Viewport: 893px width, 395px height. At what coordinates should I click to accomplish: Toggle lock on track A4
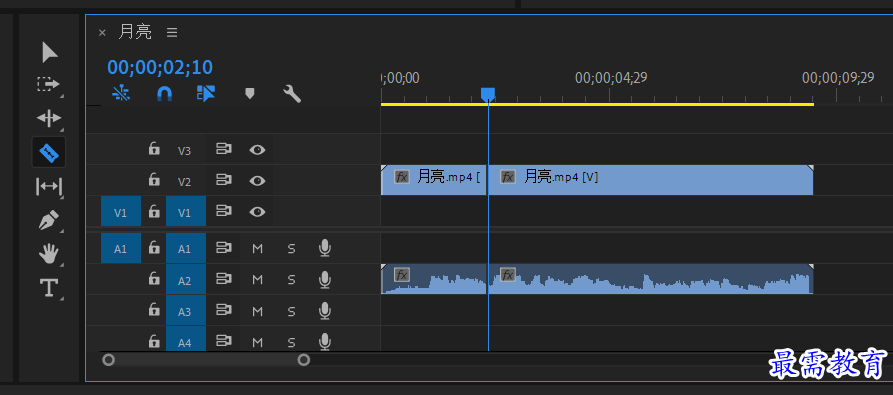pyautogui.click(x=154, y=341)
